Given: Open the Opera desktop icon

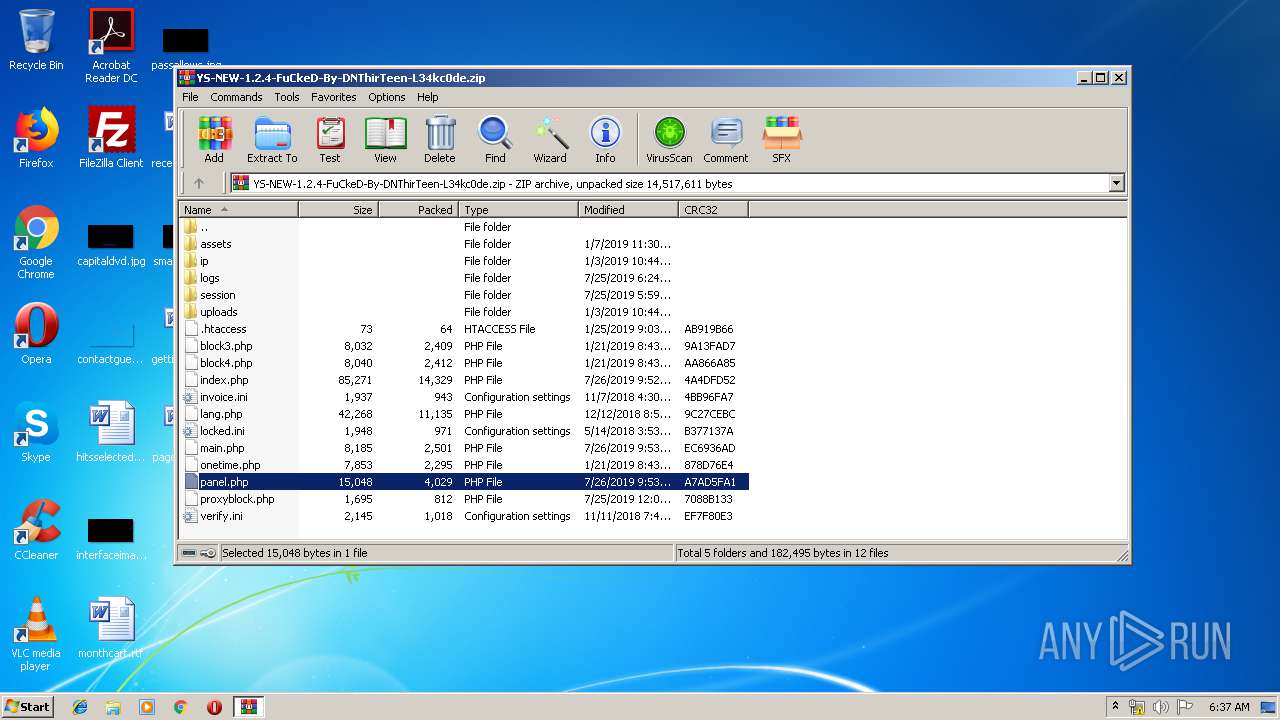Looking at the screenshot, I should pos(36,334).
